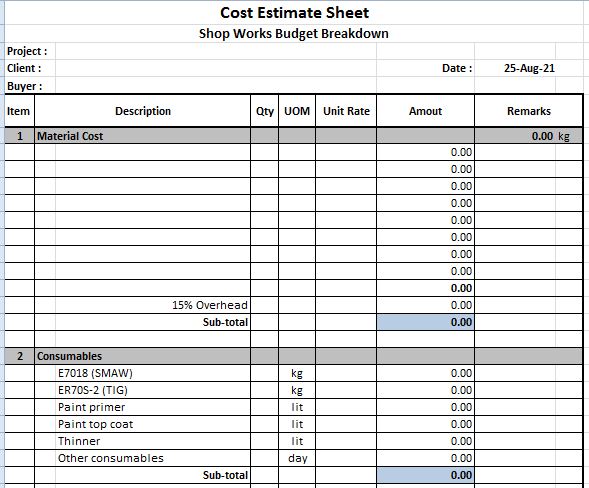Click the Qty column header
Image resolution: width=589 pixels, height=488 pixels.
point(265,111)
